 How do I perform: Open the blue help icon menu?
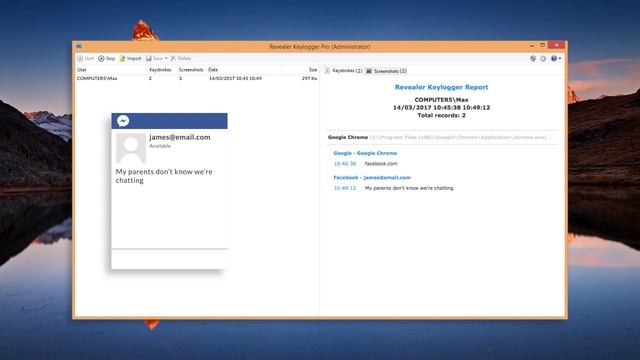tap(556, 59)
